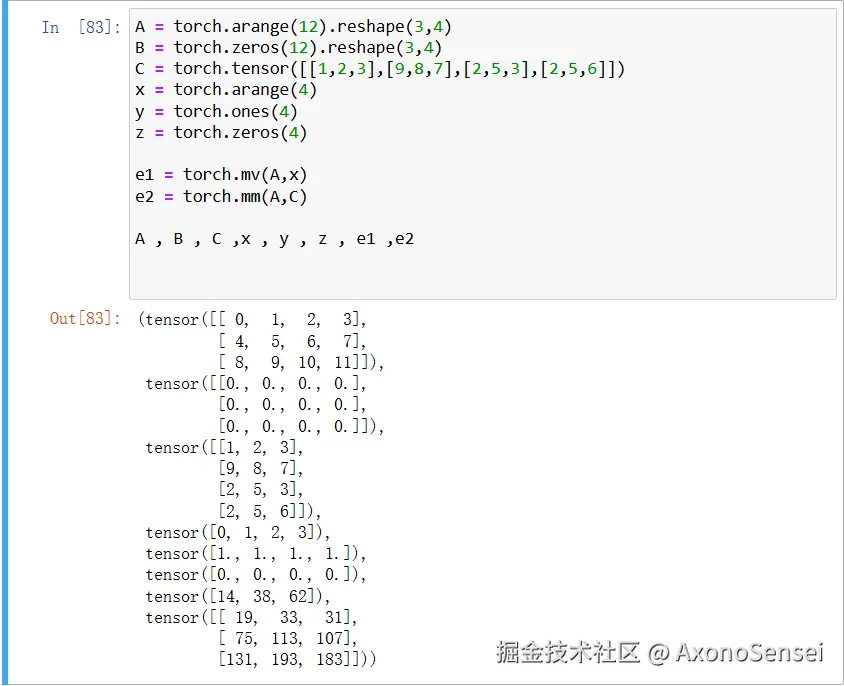
Task: Click output row [2, 5, 6]
Action: coord(270,511)
